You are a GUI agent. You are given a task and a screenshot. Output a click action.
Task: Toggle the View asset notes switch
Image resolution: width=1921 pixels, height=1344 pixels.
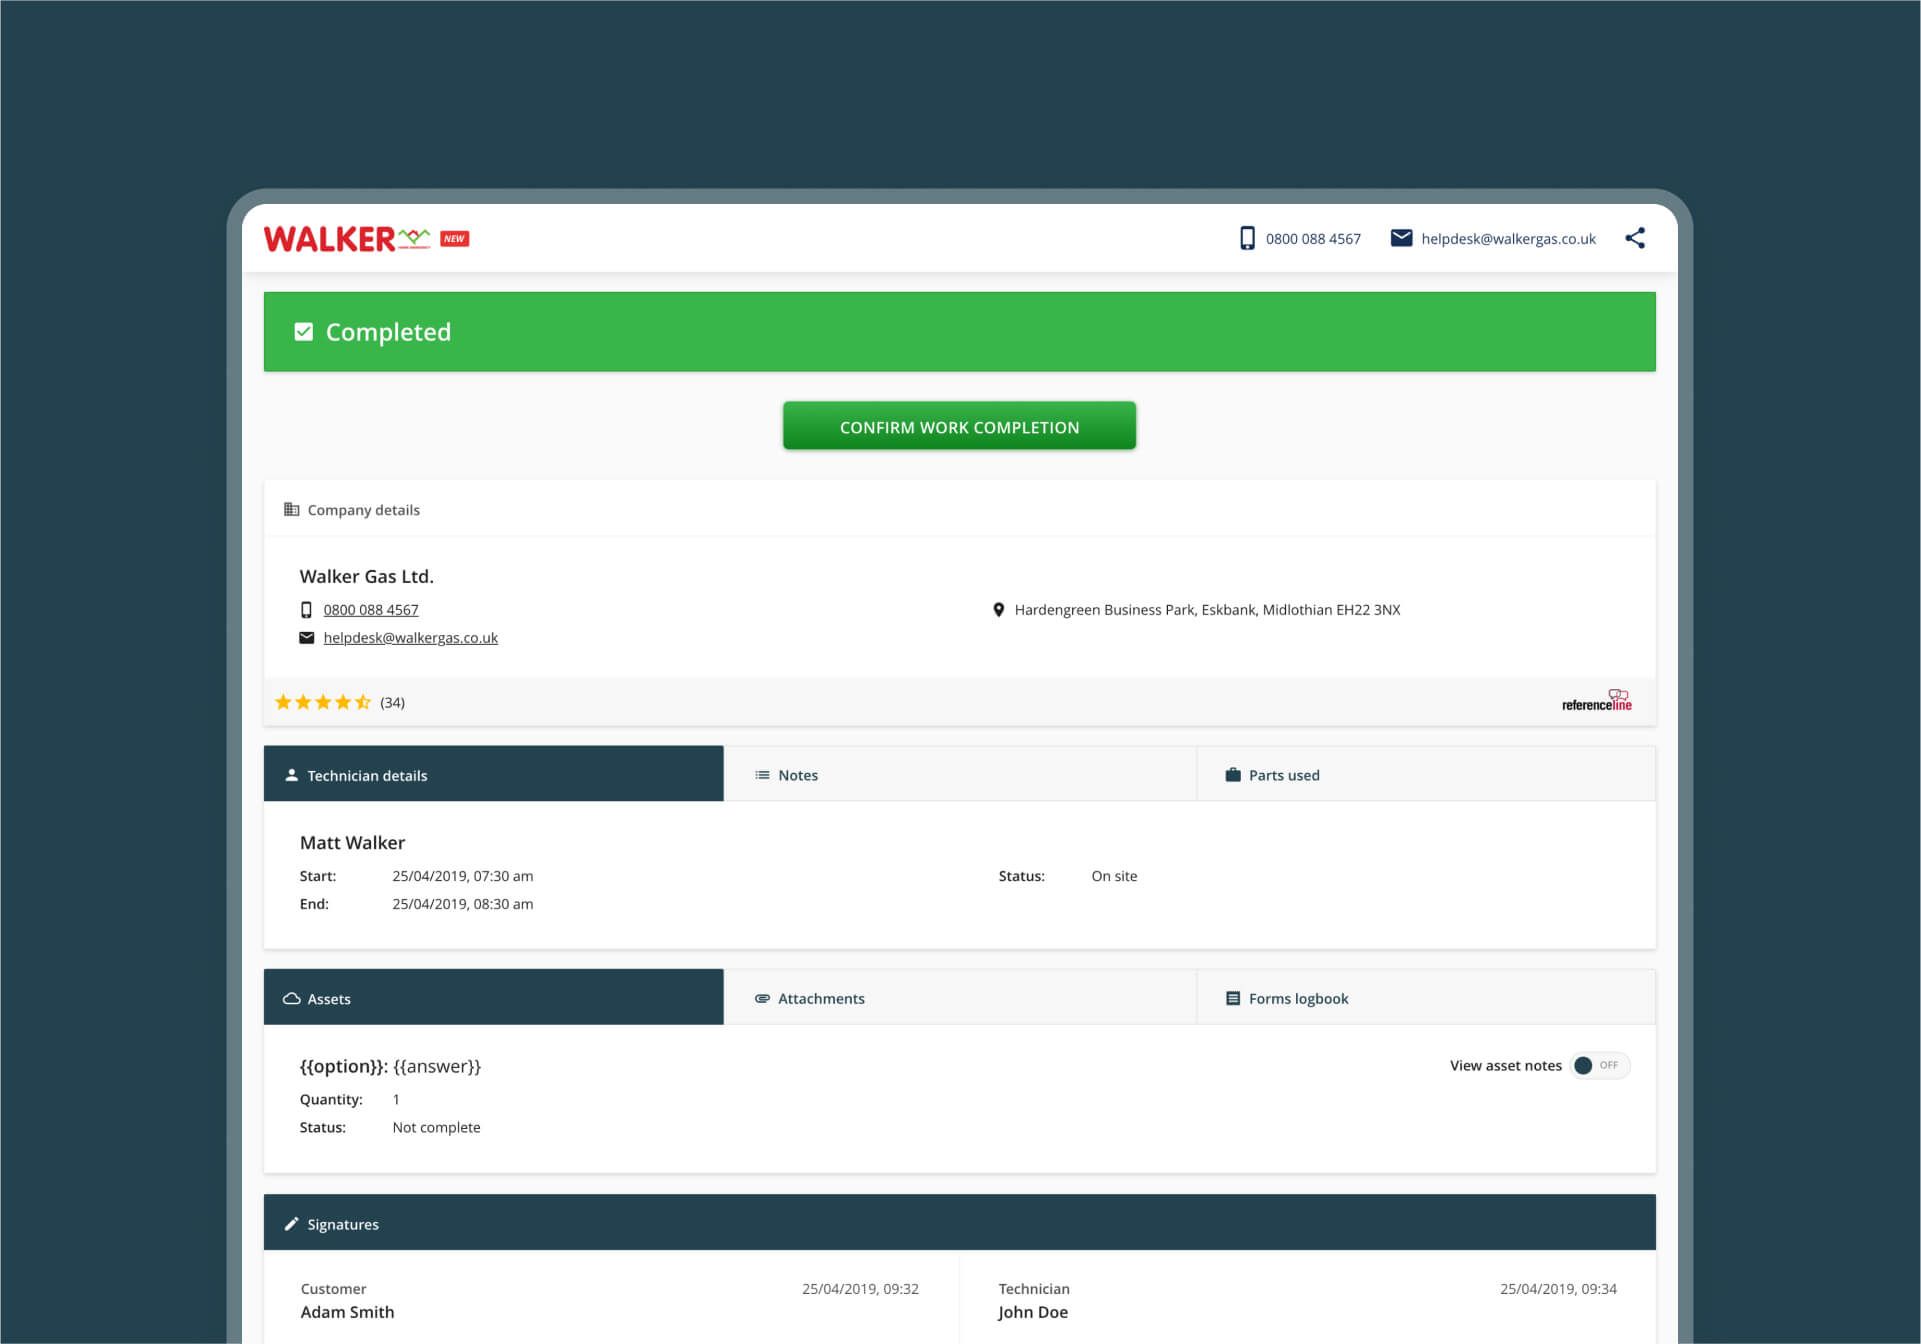coord(1598,1066)
